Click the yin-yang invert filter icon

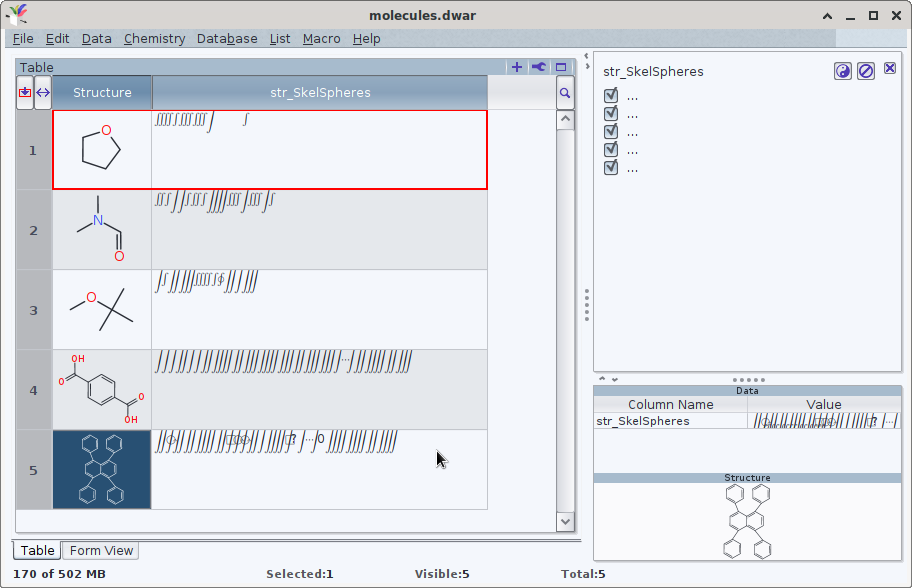click(843, 71)
